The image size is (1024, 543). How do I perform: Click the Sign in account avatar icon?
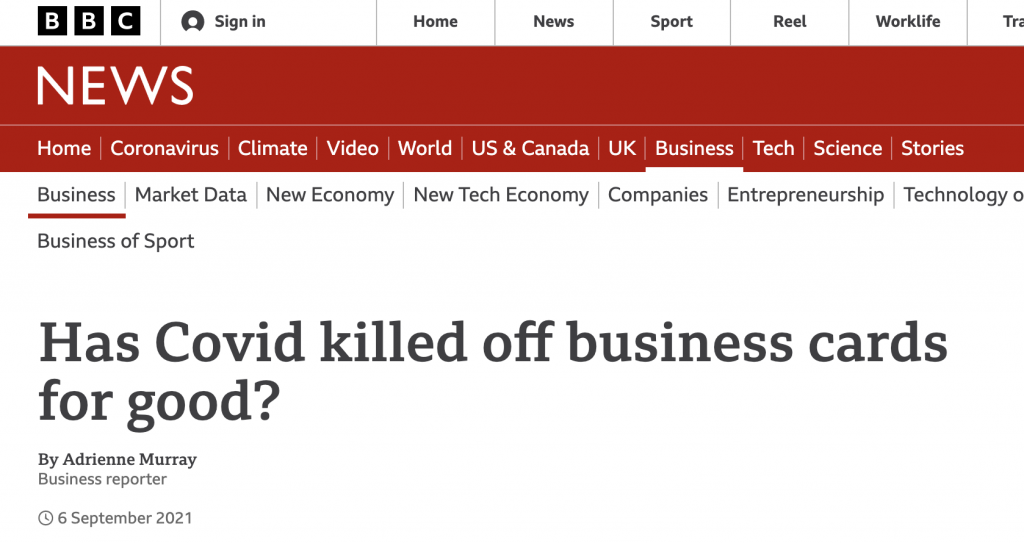(x=193, y=22)
